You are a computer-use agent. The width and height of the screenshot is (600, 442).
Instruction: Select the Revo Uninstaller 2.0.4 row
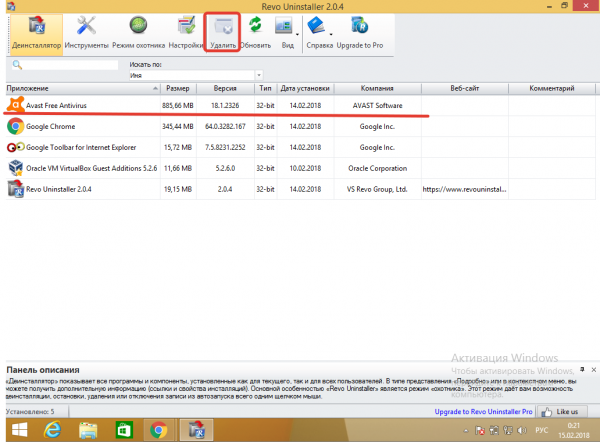[300, 189]
